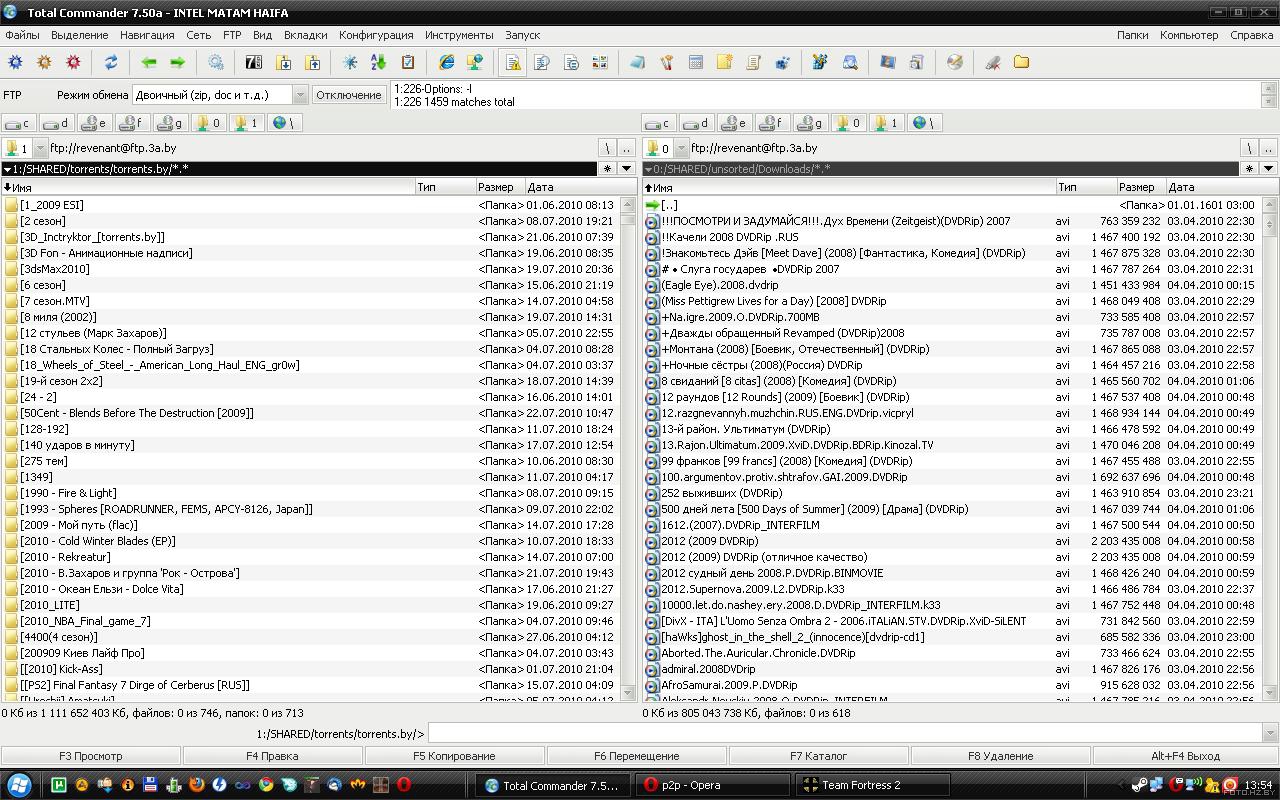This screenshot has height=800, width=1280.
Task: Click the clipboard checklist toolbar icon
Action: 408,62
